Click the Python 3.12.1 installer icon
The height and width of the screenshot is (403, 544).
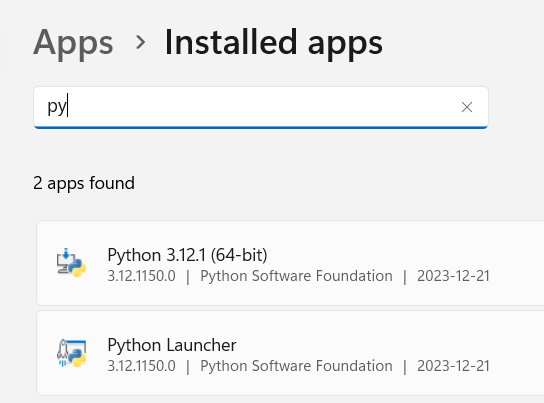pyautogui.click(x=71, y=263)
